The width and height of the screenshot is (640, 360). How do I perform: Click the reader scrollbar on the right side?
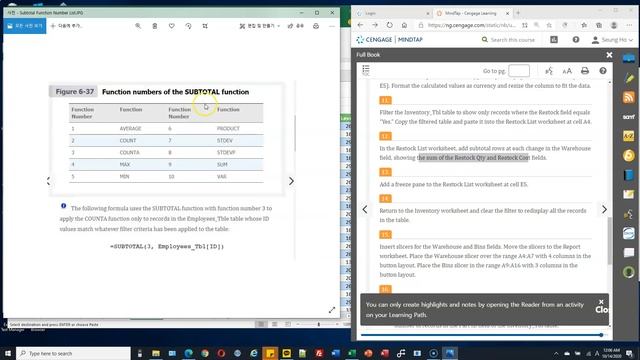(610, 241)
